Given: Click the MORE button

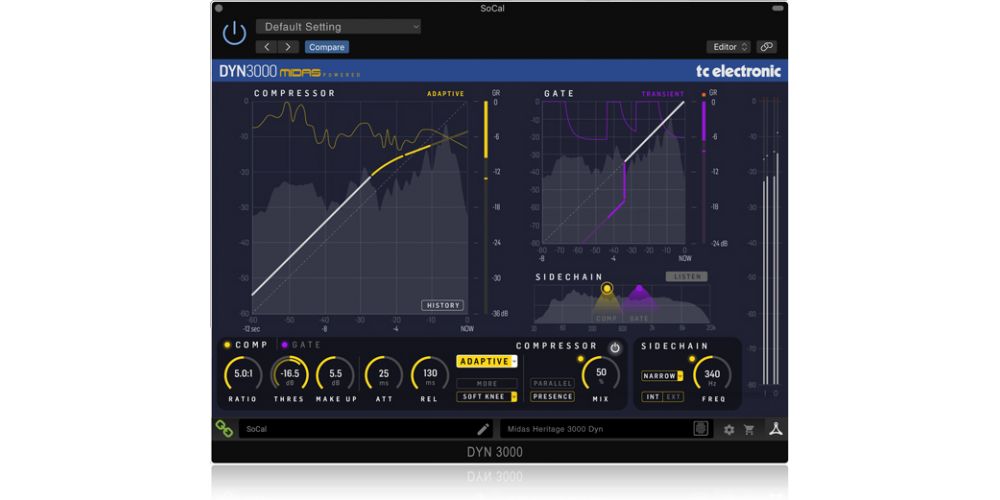Looking at the screenshot, I should point(487,383).
